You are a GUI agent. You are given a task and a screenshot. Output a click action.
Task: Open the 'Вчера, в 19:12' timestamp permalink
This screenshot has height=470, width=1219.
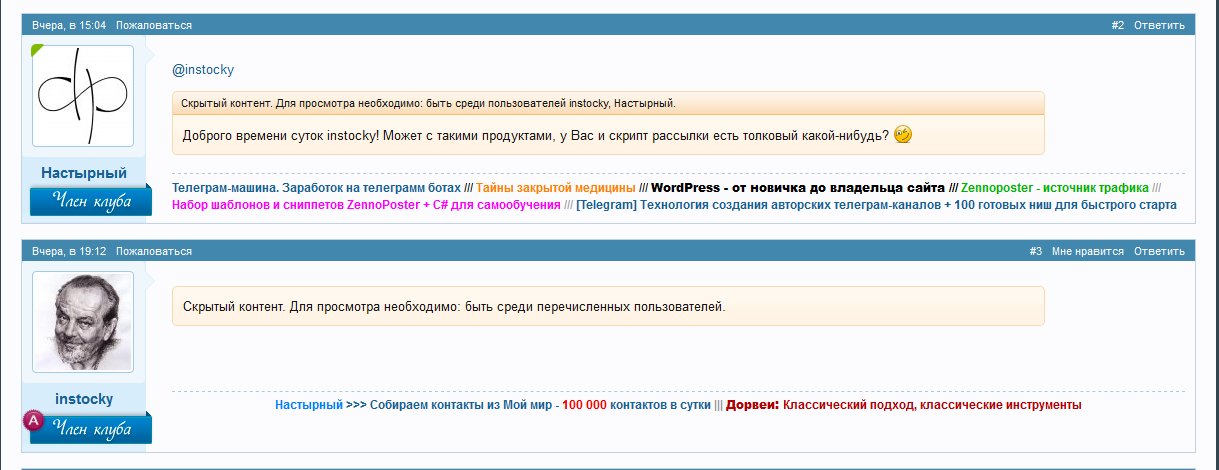pos(69,251)
